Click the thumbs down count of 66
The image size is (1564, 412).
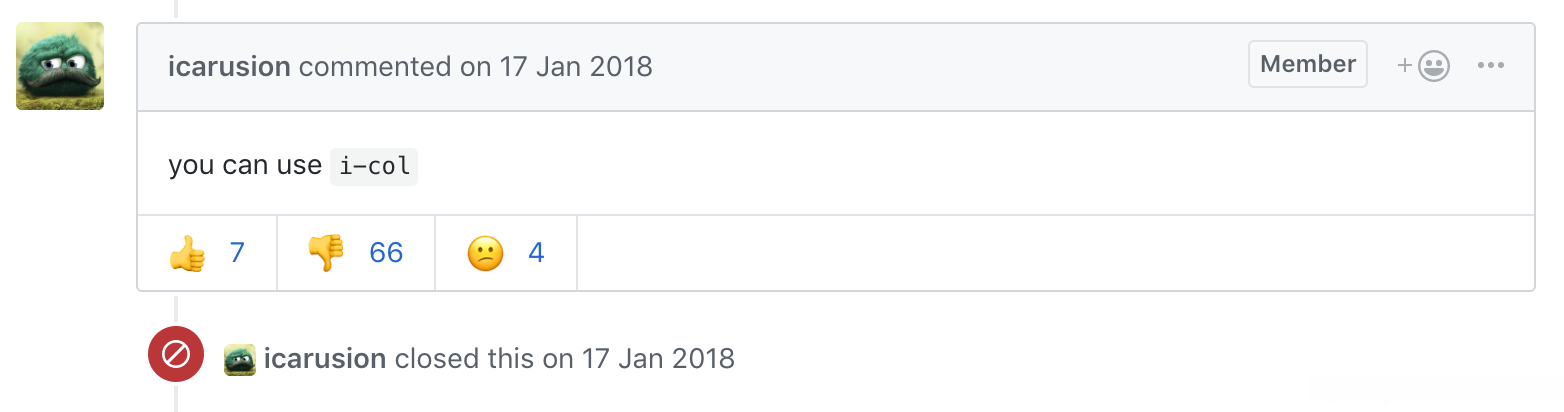click(x=386, y=253)
